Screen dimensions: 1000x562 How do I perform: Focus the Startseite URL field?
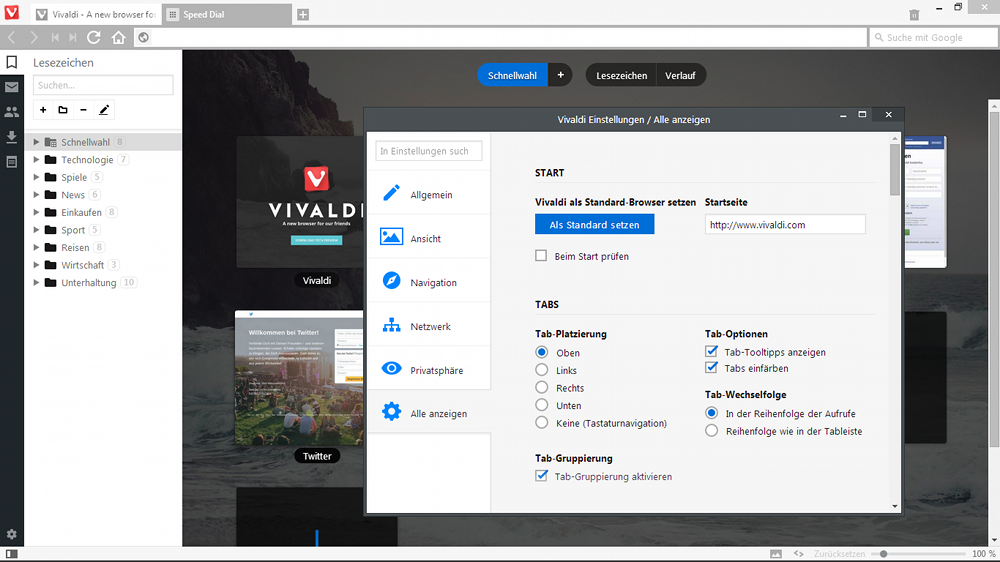(785, 225)
